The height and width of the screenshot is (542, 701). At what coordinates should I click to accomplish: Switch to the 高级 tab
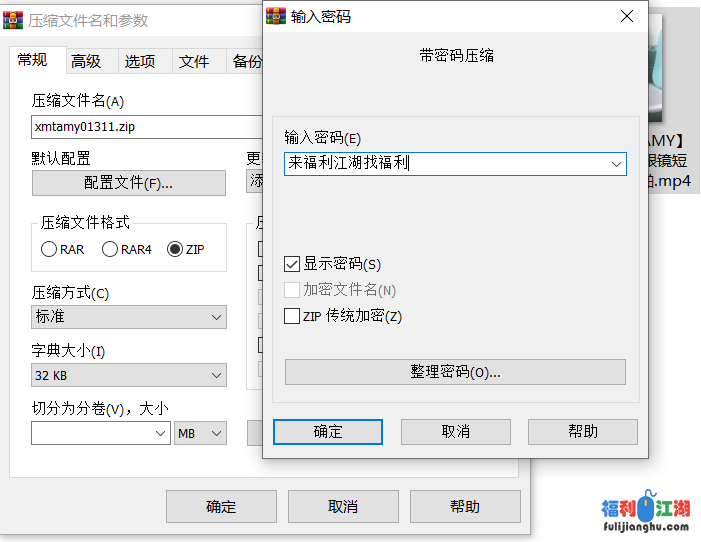point(86,61)
